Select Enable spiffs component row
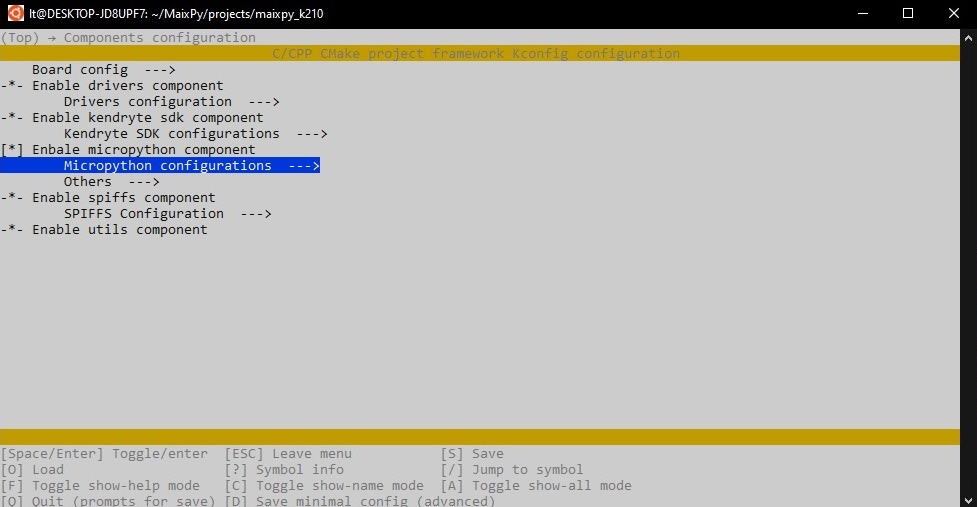The width and height of the screenshot is (977, 507). [x=108, y=198]
